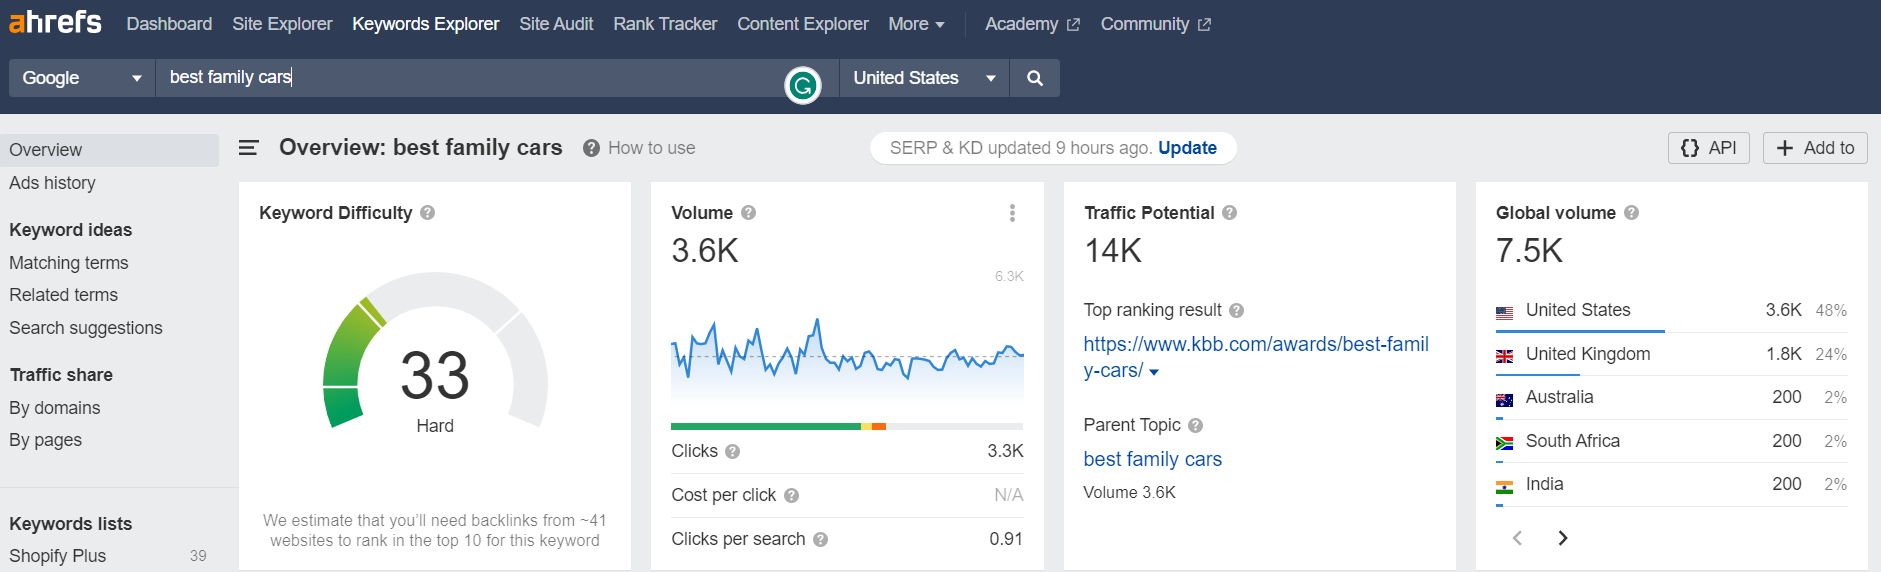Open Global volume help icon
The image size is (1881, 572).
point(1631,213)
